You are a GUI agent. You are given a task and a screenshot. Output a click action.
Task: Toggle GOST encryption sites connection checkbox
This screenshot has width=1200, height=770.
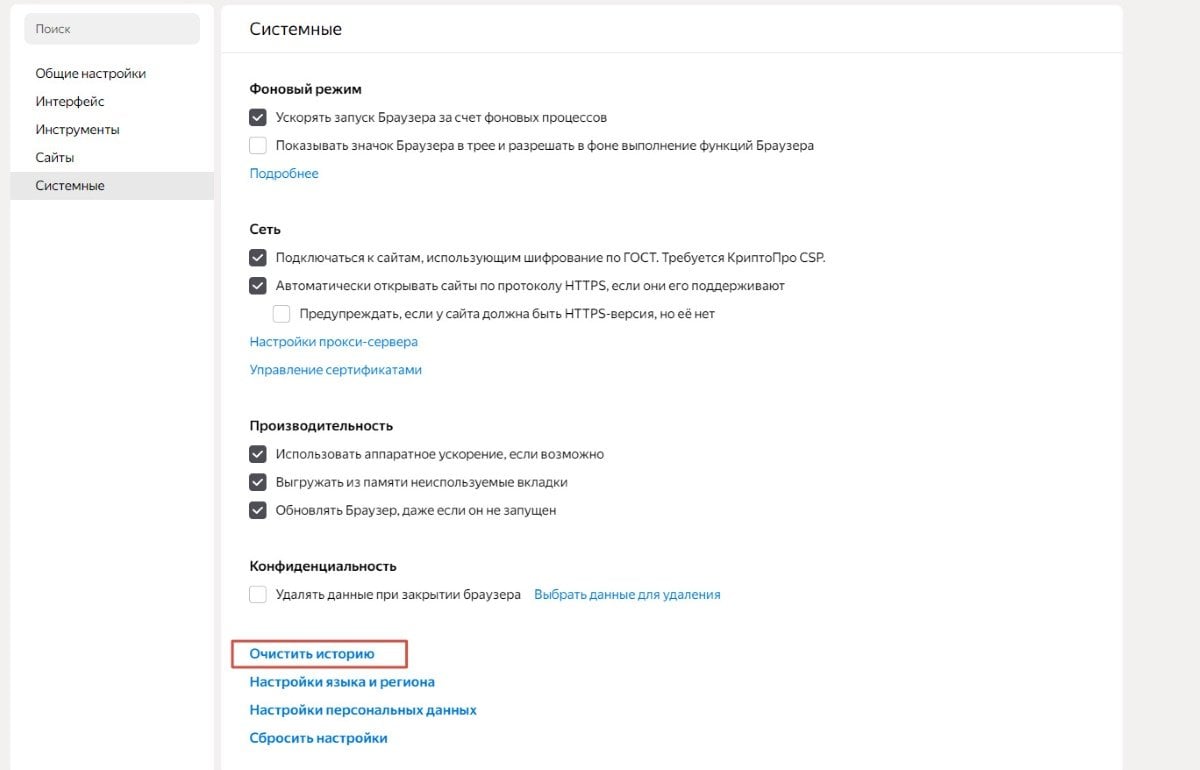(258, 257)
